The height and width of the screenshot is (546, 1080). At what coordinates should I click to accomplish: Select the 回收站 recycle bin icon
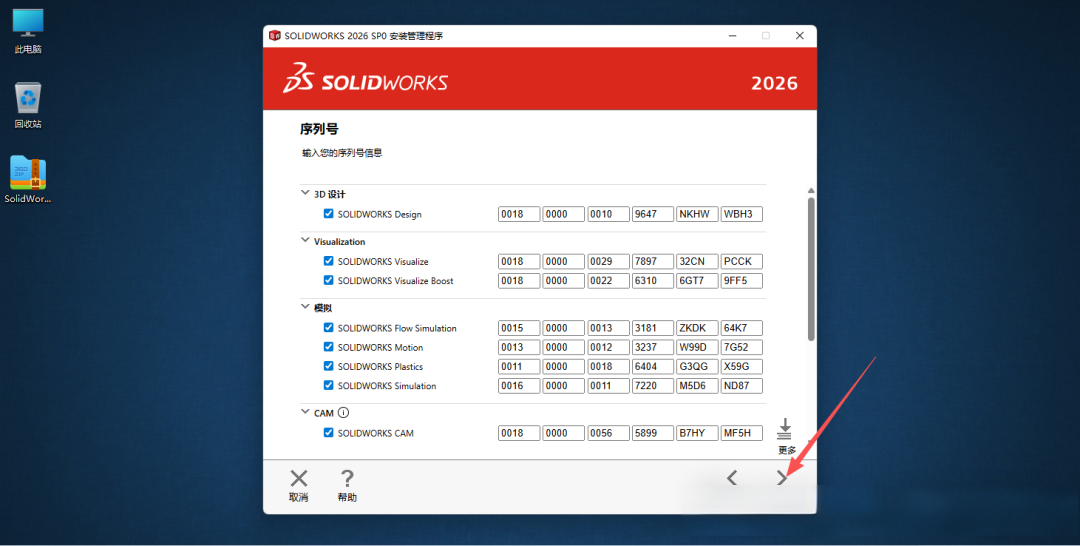[28, 105]
